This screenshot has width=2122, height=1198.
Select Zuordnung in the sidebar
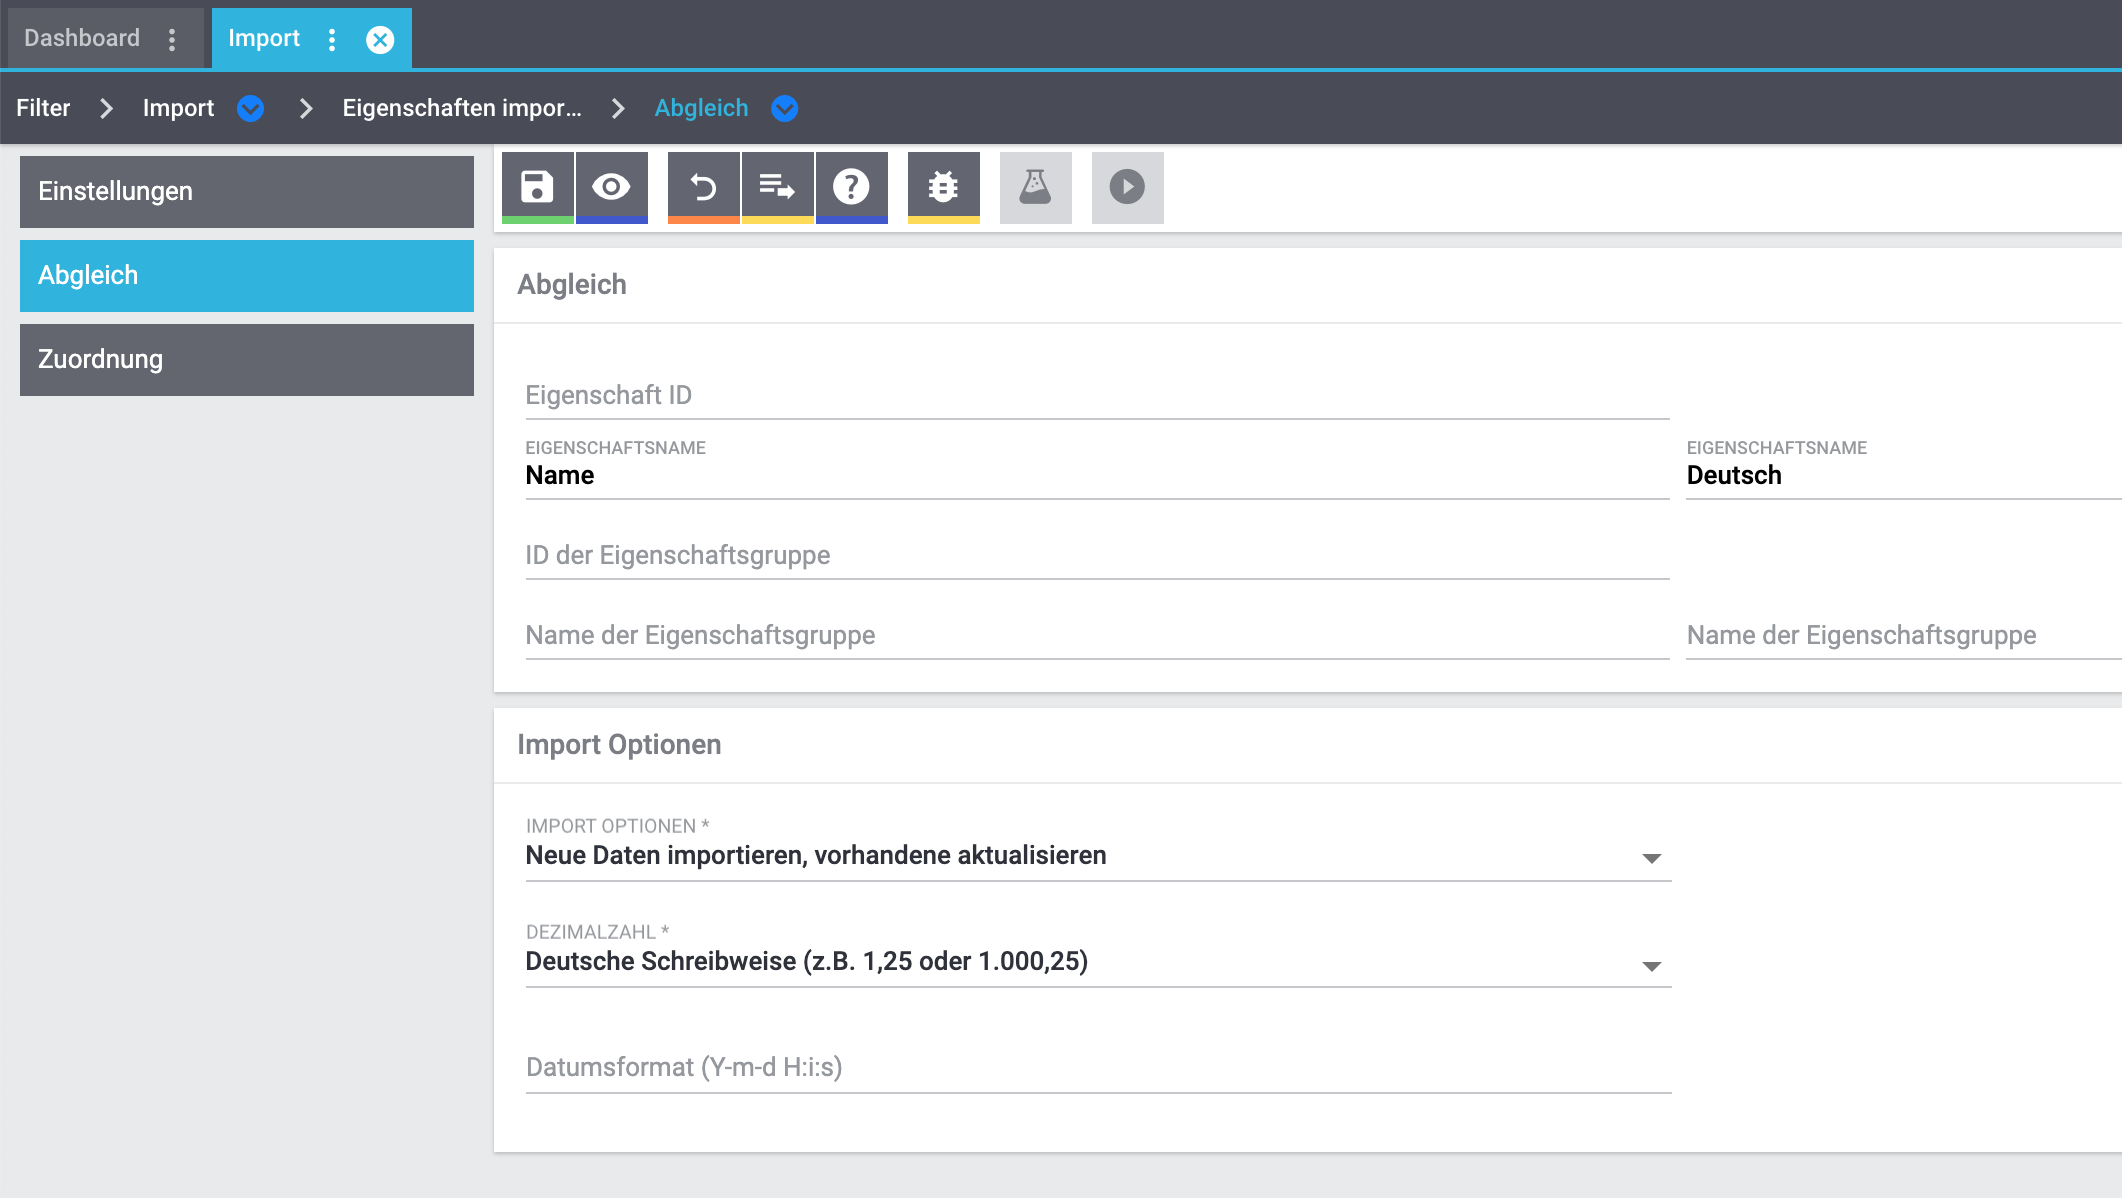(x=246, y=359)
